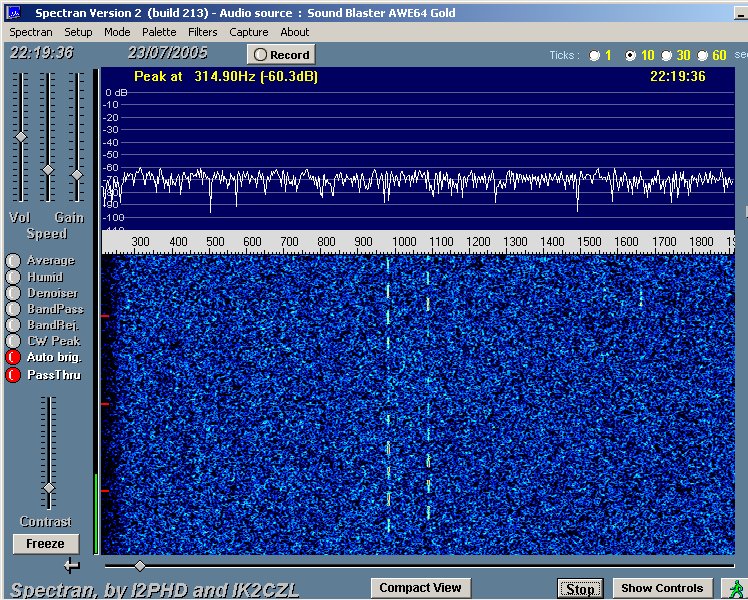
Task: Disable Auto brightness indicator
Action: click(13, 357)
